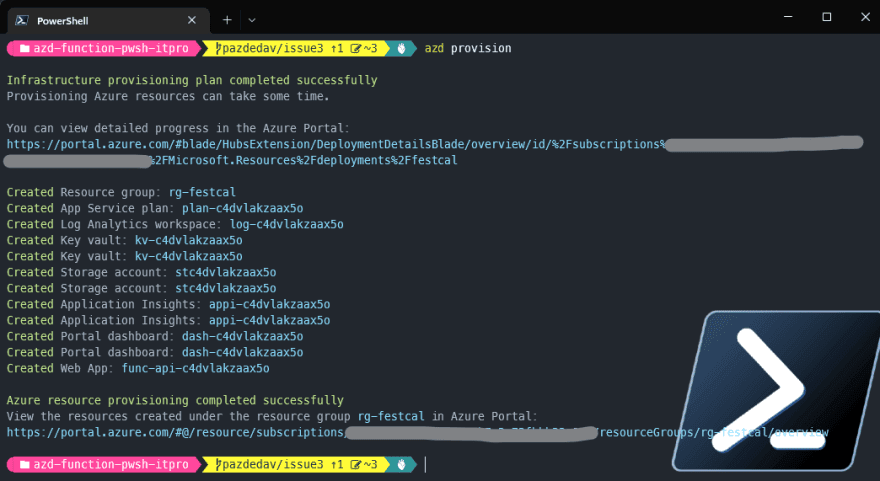Image resolution: width=880 pixels, height=481 pixels.
Task: Click the bottom azd-function-pwsh-itpro prompt segment
Action: point(104,464)
